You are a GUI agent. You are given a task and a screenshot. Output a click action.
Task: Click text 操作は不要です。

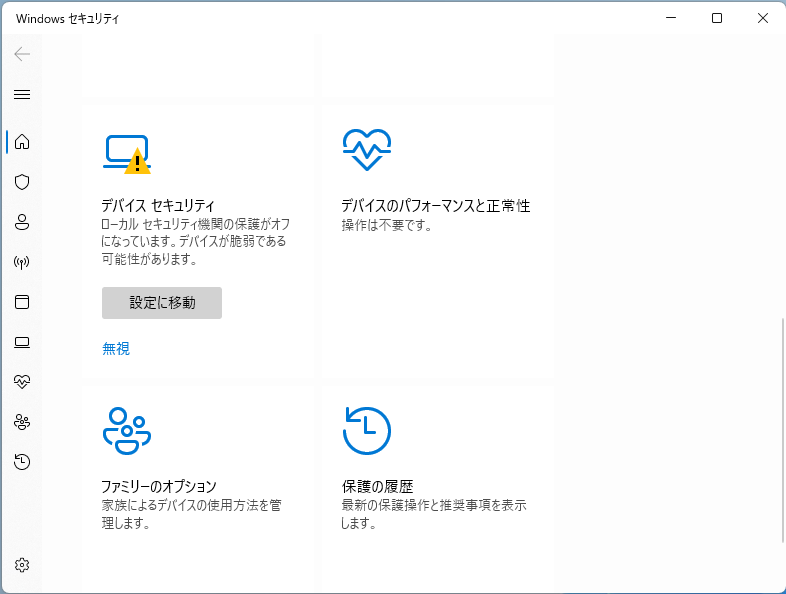tap(387, 225)
